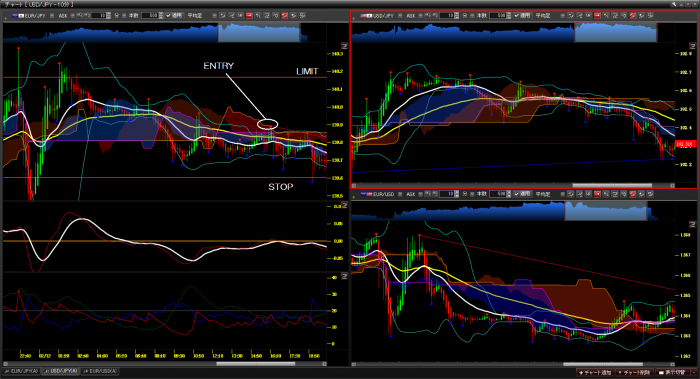Click the first tool icon in USD/JPY chart toolbar
The height and width of the screenshot is (379, 700).
(571, 16)
